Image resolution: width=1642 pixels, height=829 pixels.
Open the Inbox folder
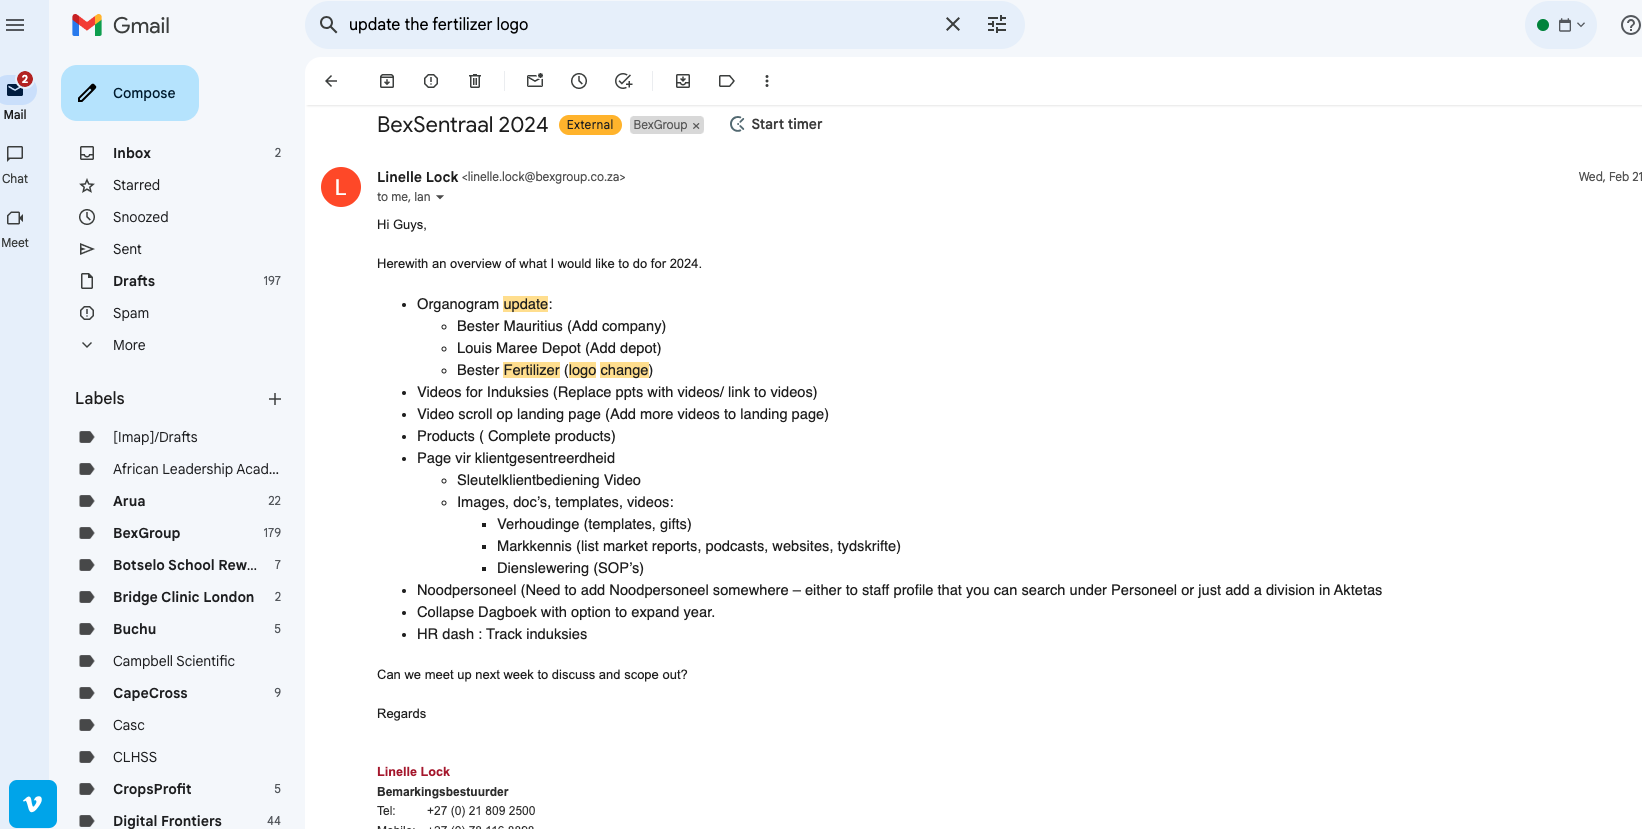pos(132,153)
